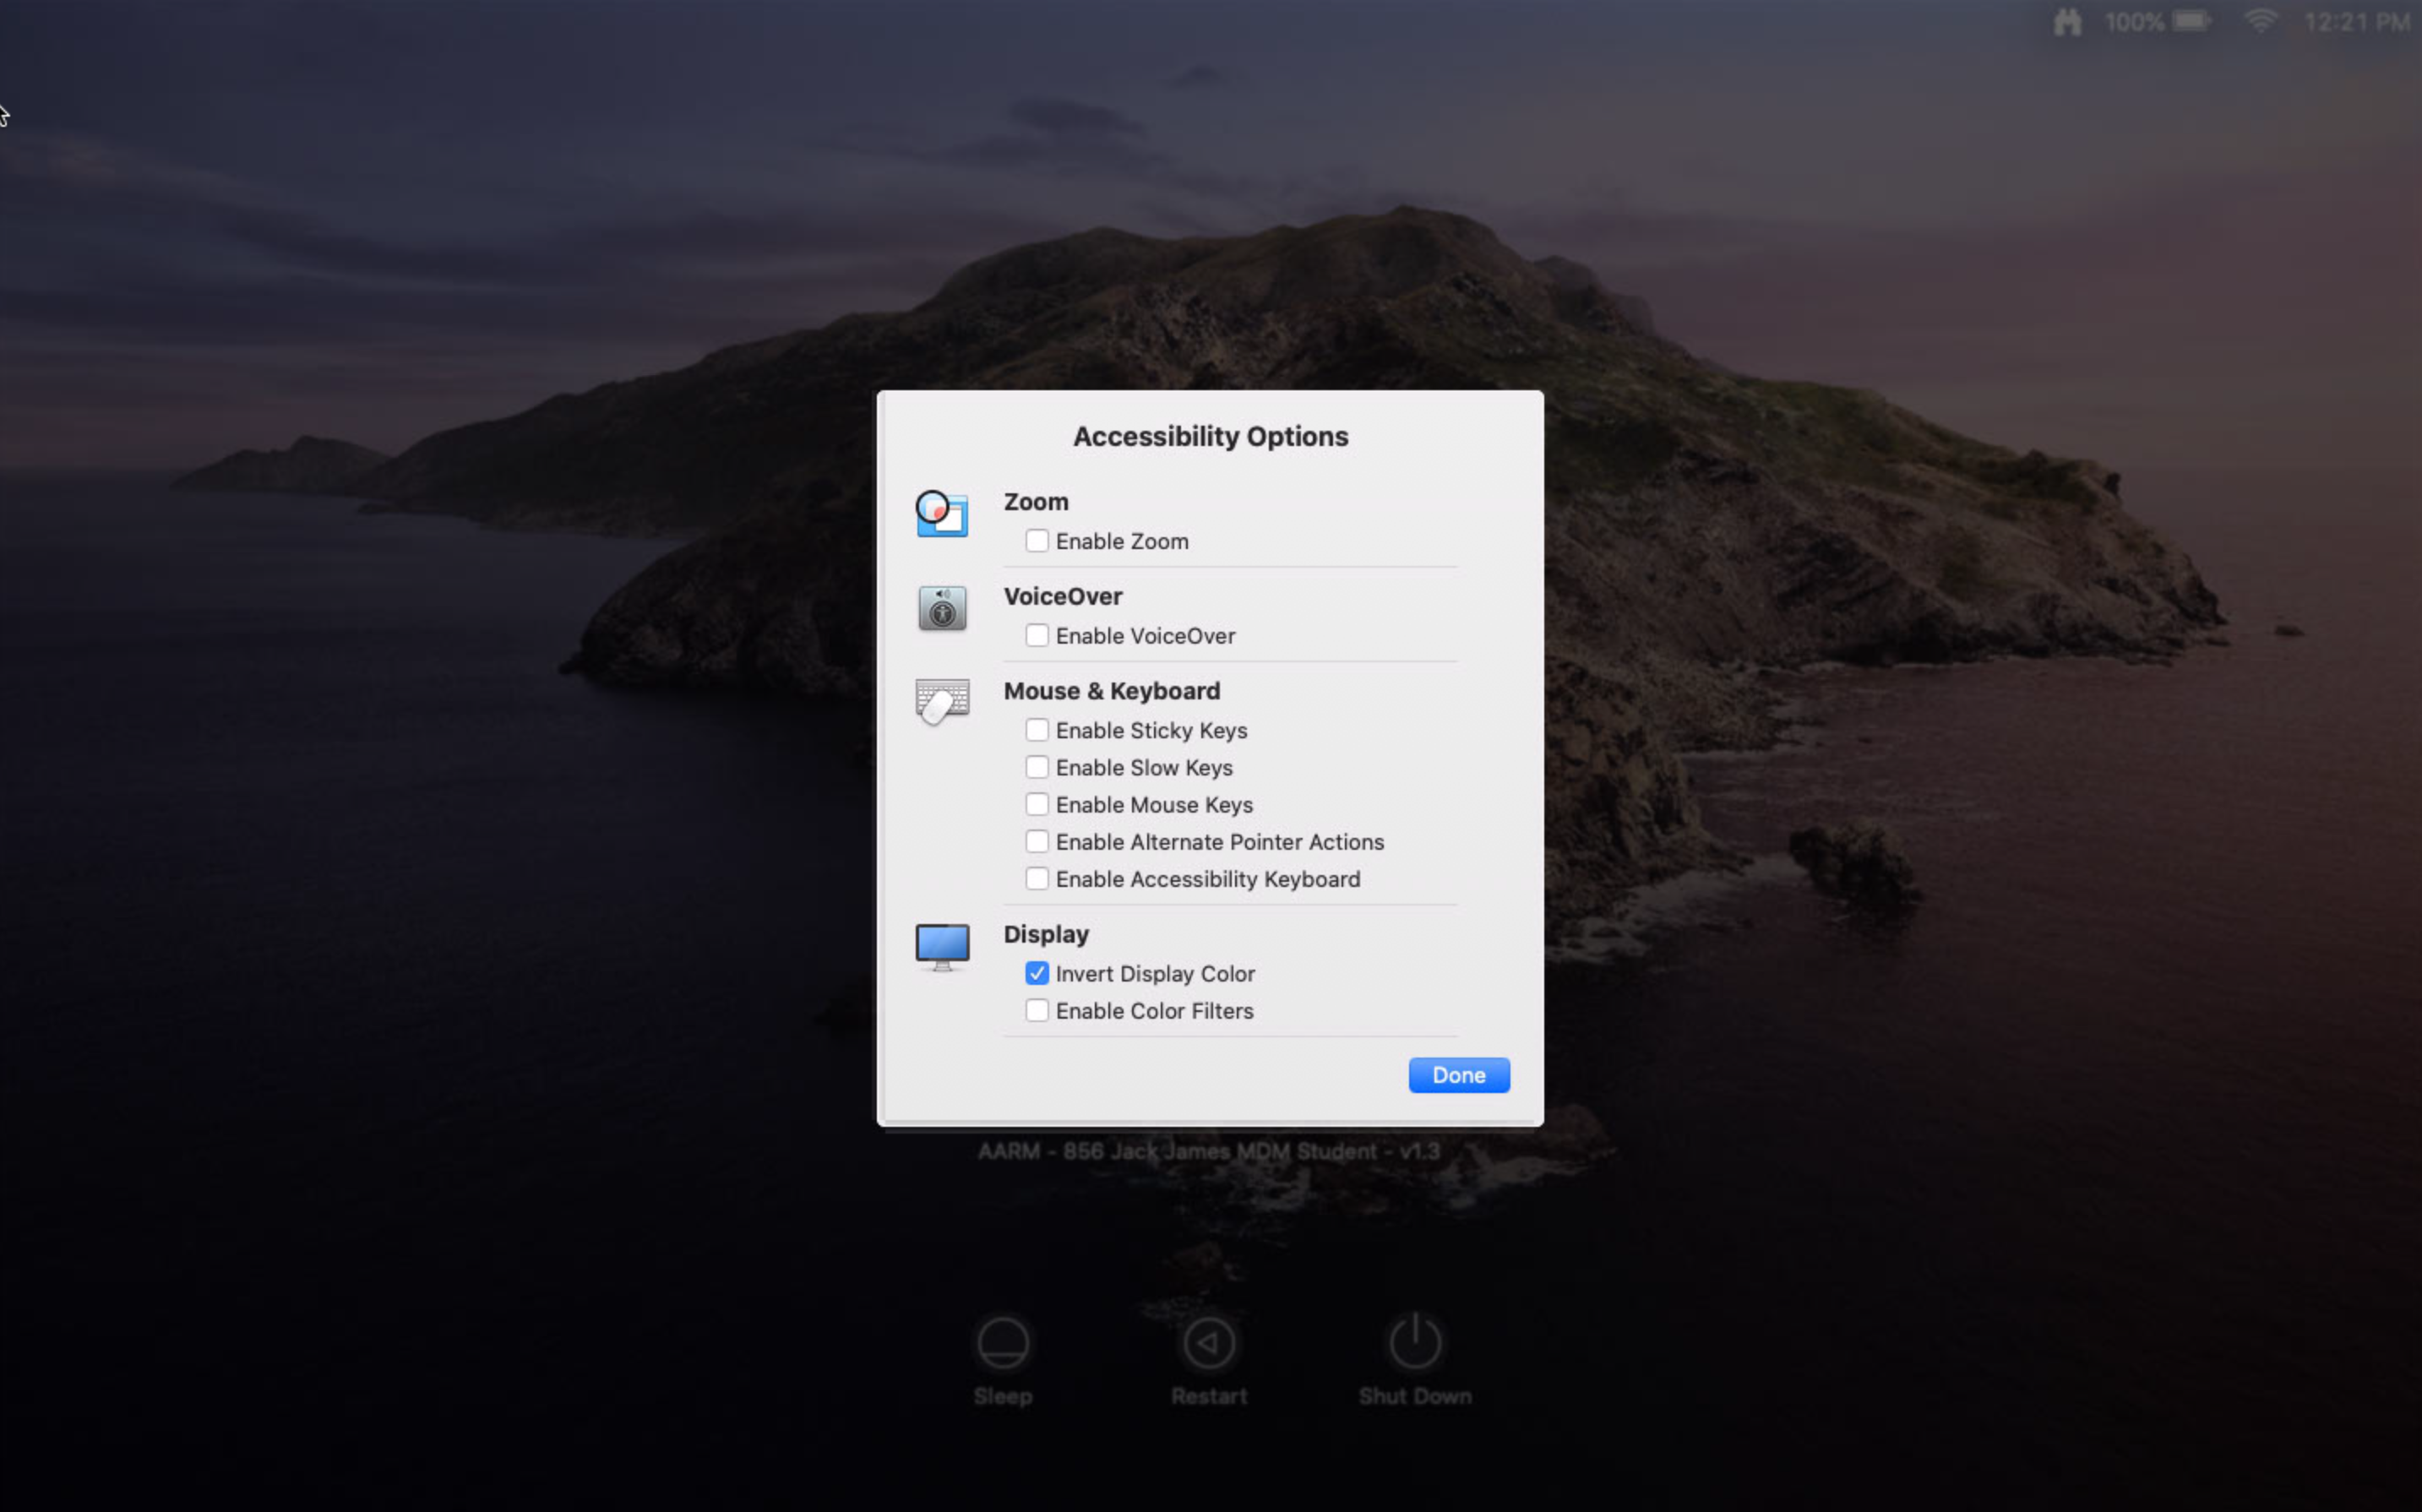The image size is (2422, 1512).
Task: Uncheck Invert Display Color
Action: click(x=1037, y=973)
